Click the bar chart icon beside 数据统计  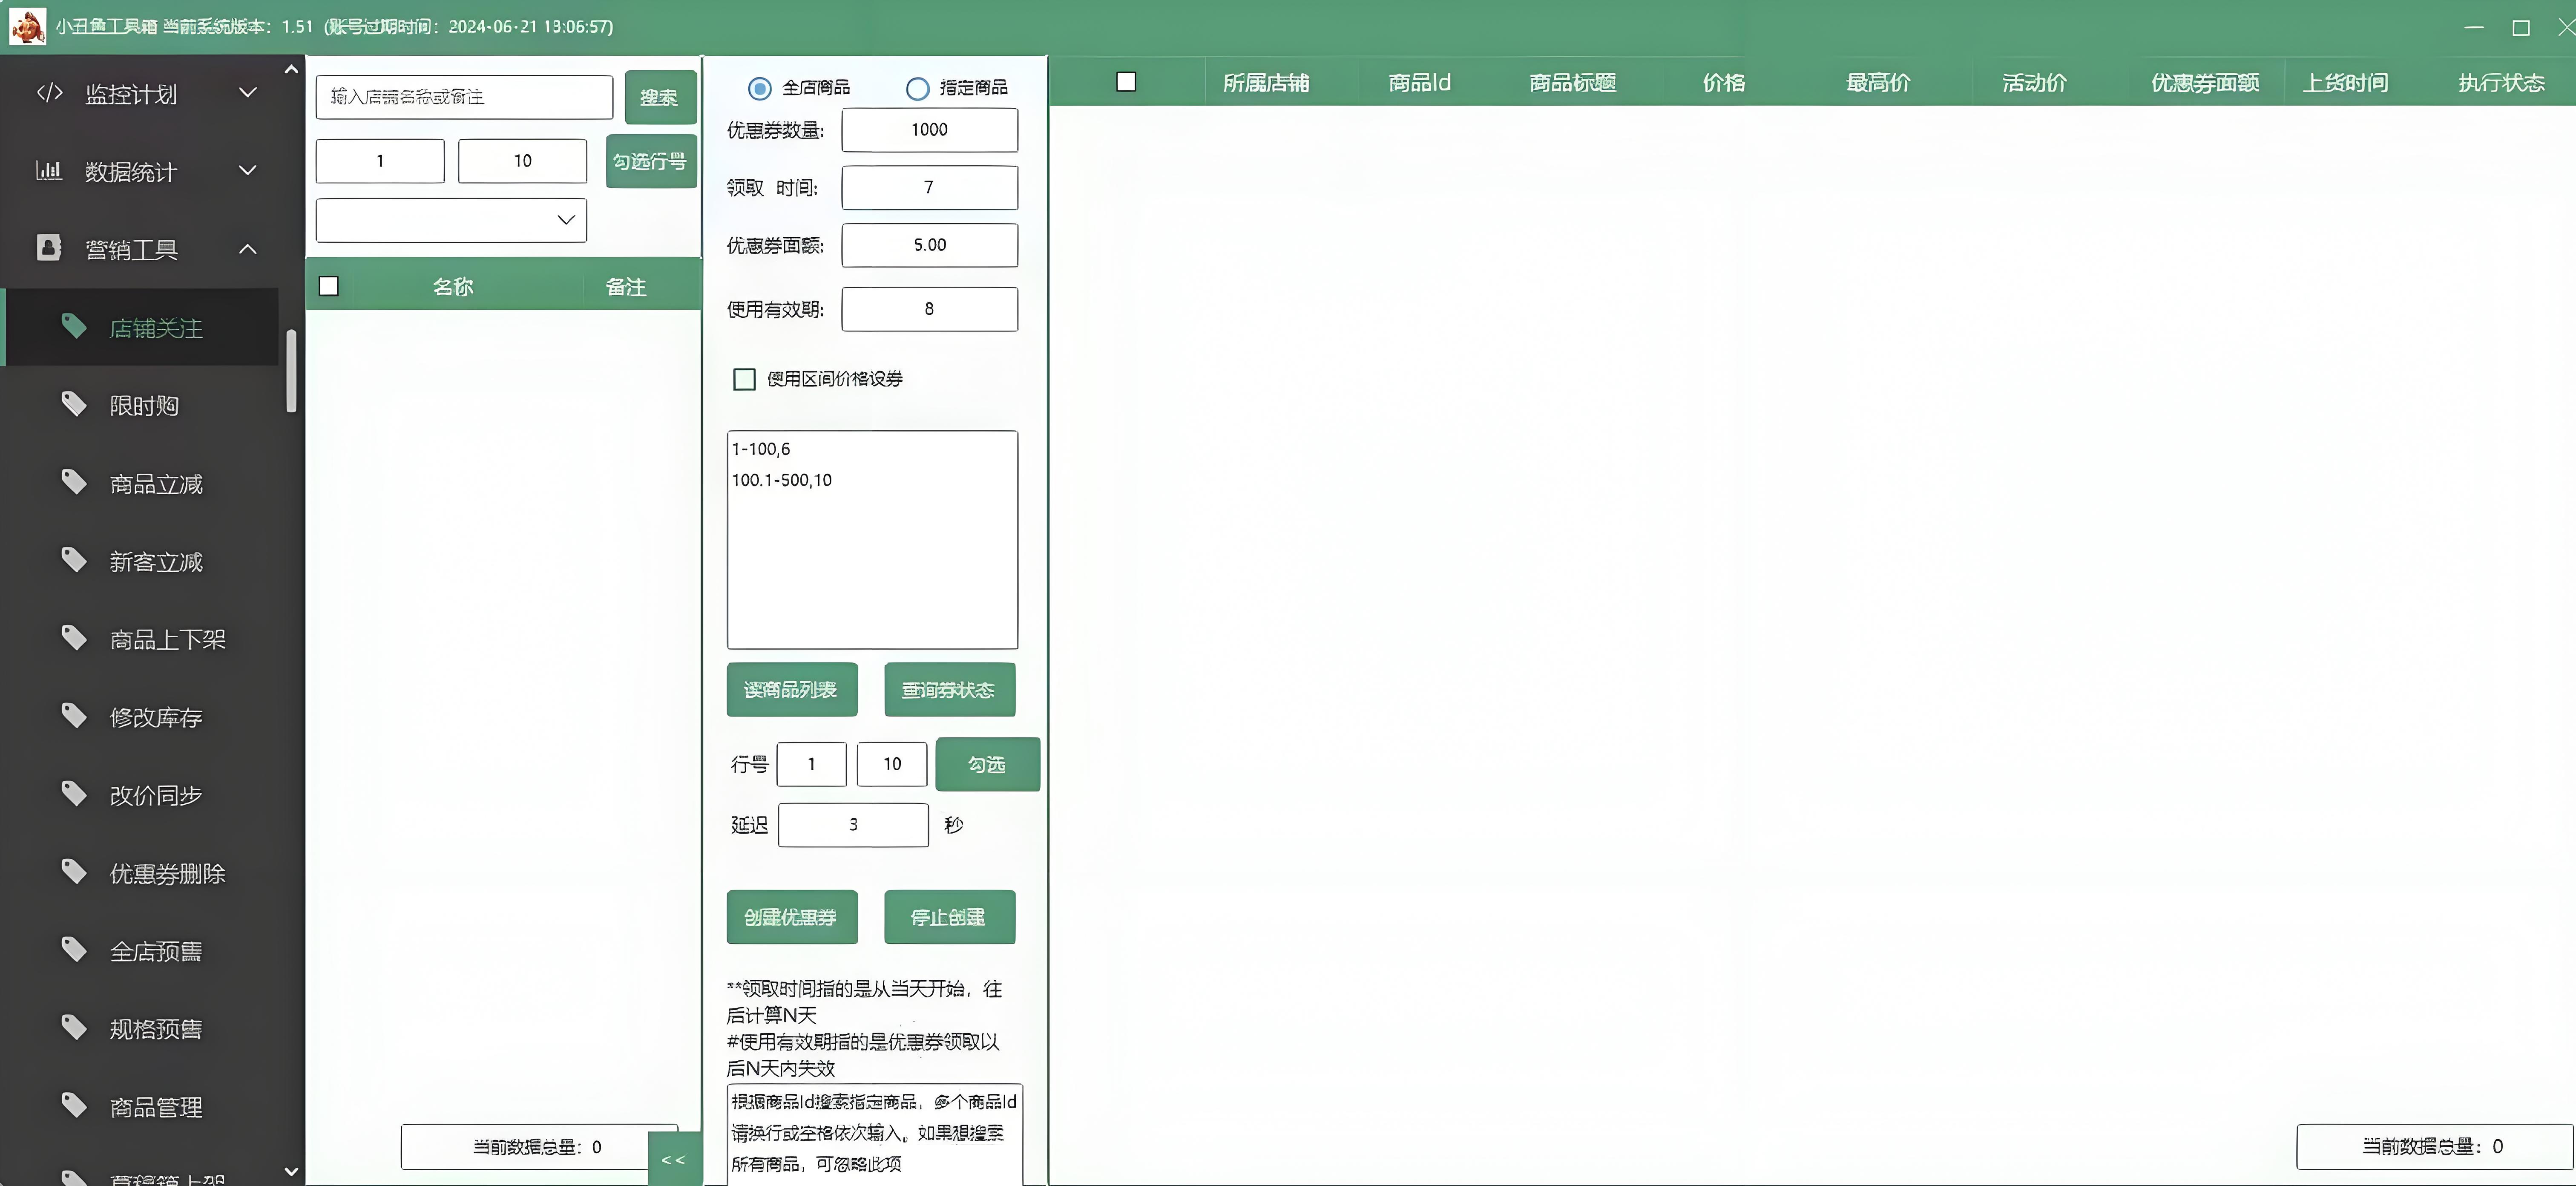[x=49, y=171]
